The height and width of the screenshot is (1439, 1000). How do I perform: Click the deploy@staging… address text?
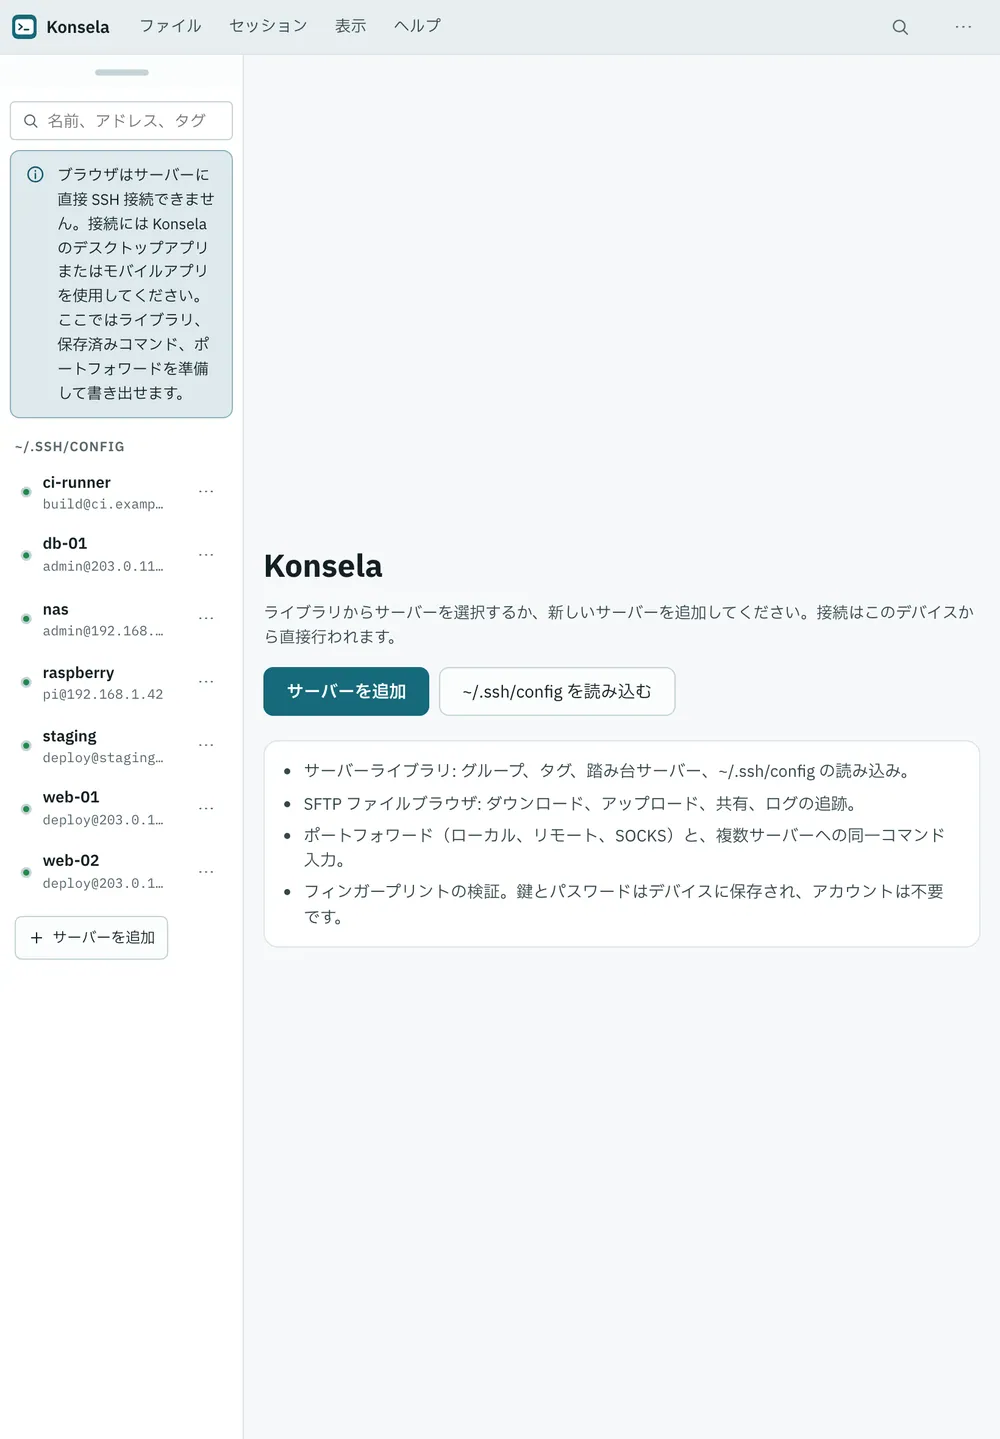(x=103, y=758)
